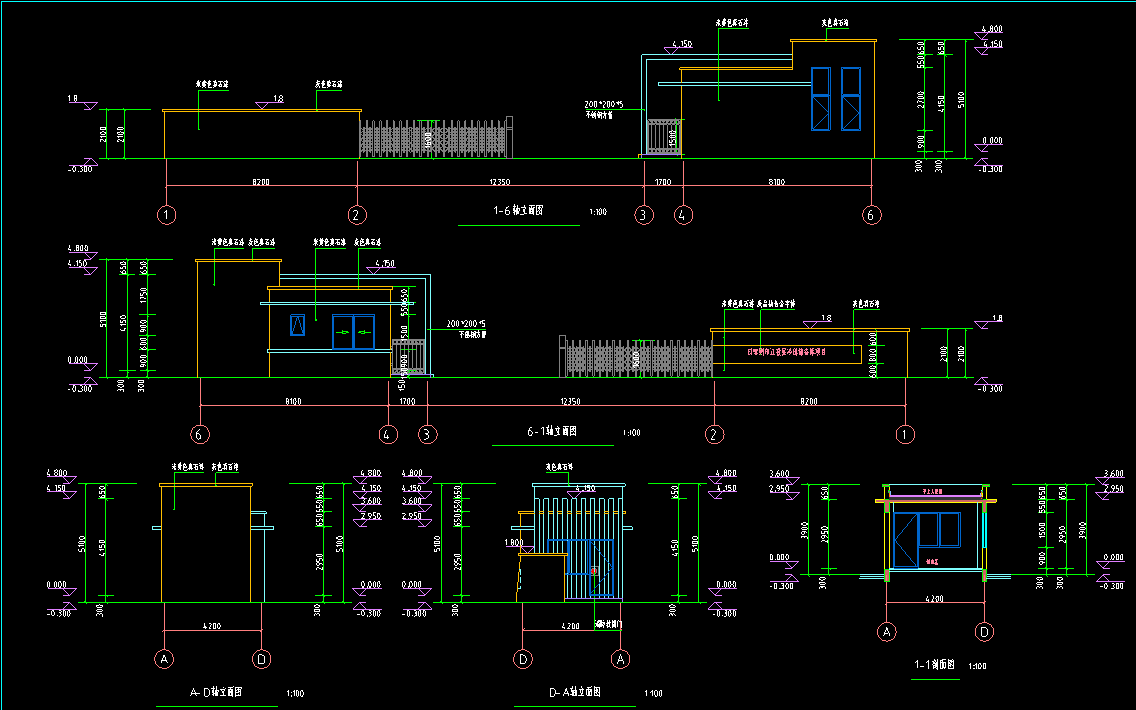Click the 6-1 axis elevation title text
This screenshot has width=1136, height=710.
pyautogui.click(x=552, y=431)
